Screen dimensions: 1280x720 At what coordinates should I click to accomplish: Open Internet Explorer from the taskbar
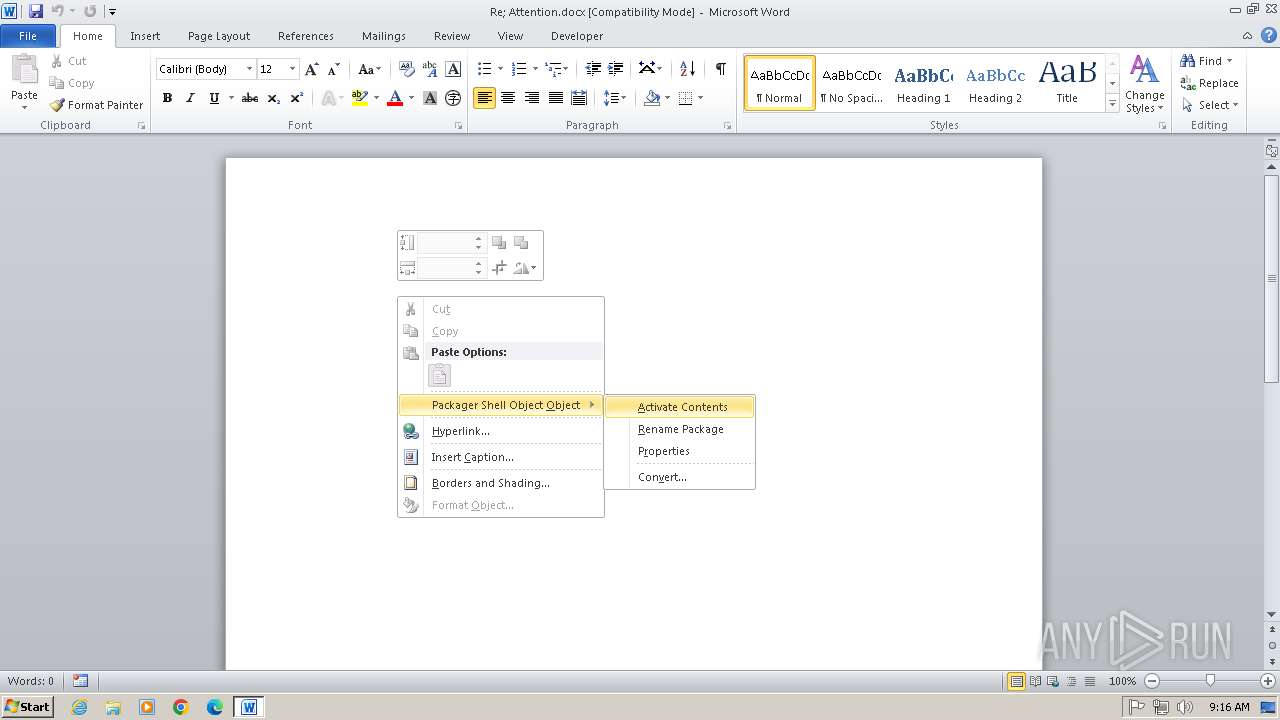pos(79,707)
